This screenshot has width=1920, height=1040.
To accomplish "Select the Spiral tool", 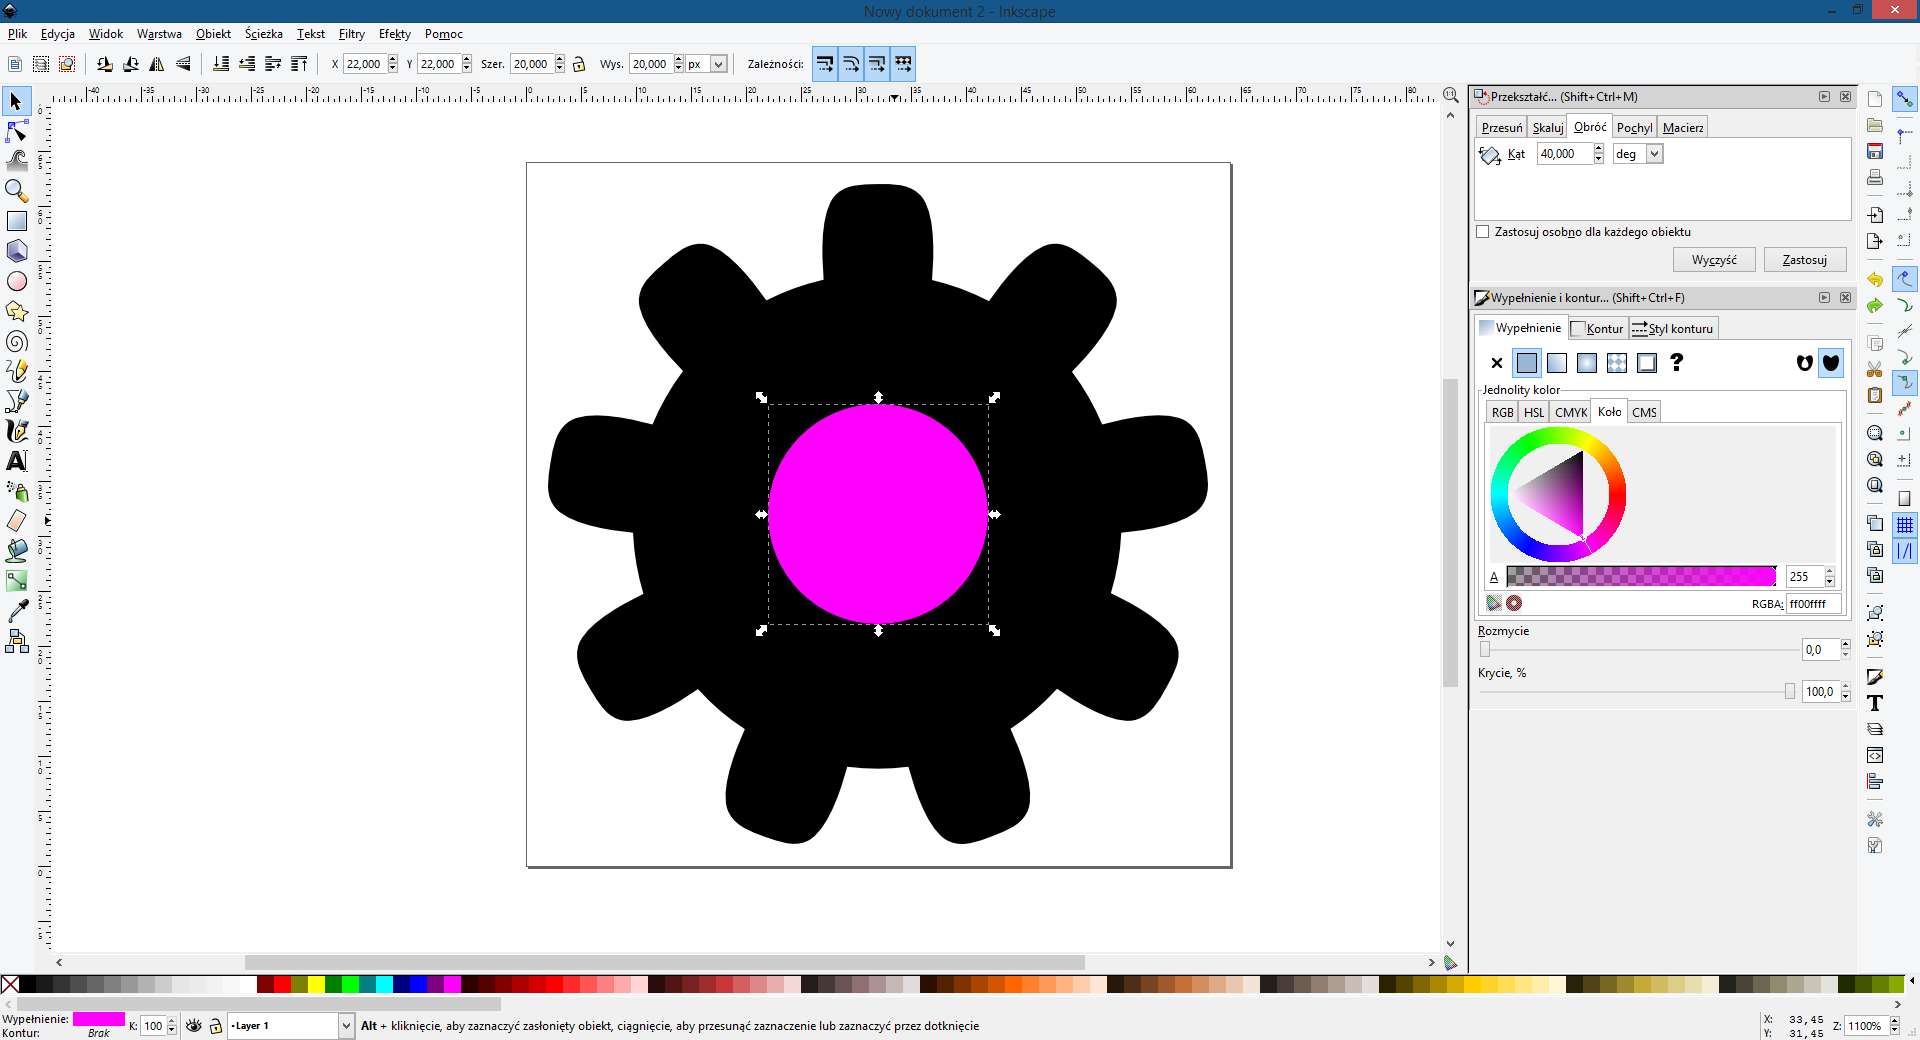I will (x=17, y=342).
